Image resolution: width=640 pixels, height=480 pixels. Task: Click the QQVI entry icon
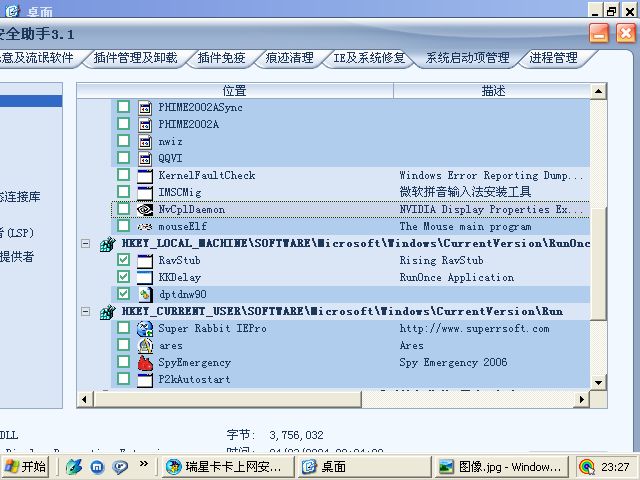[144, 158]
